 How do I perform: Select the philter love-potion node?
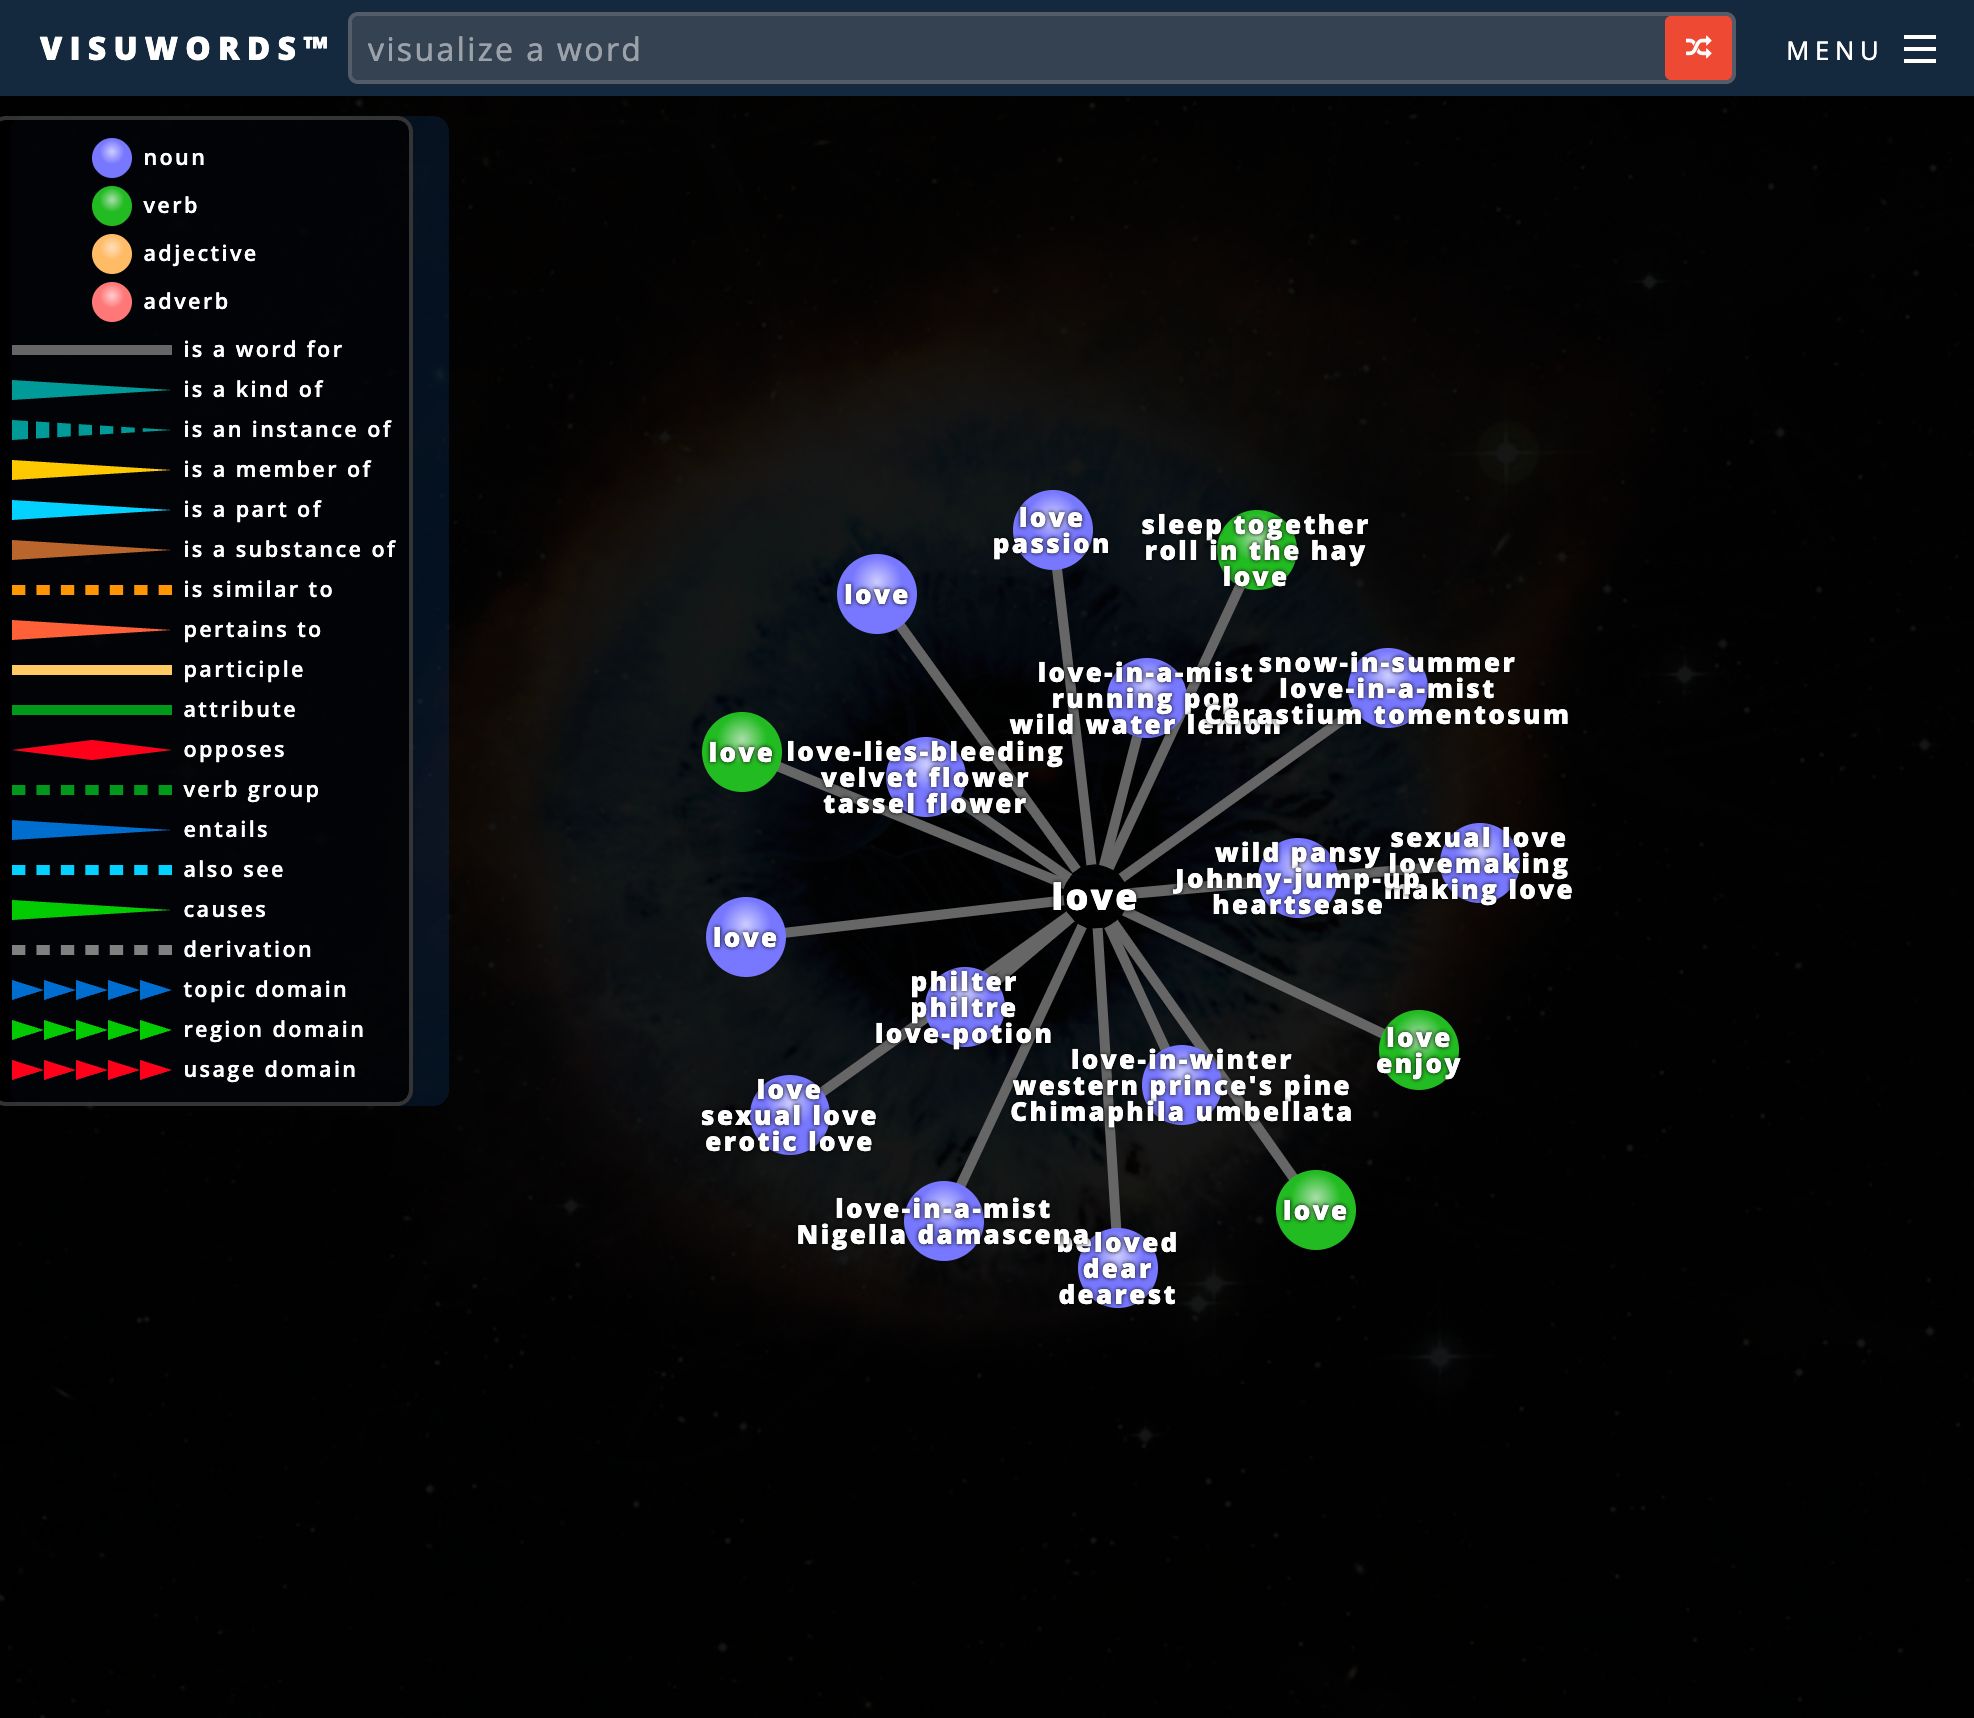(963, 1007)
